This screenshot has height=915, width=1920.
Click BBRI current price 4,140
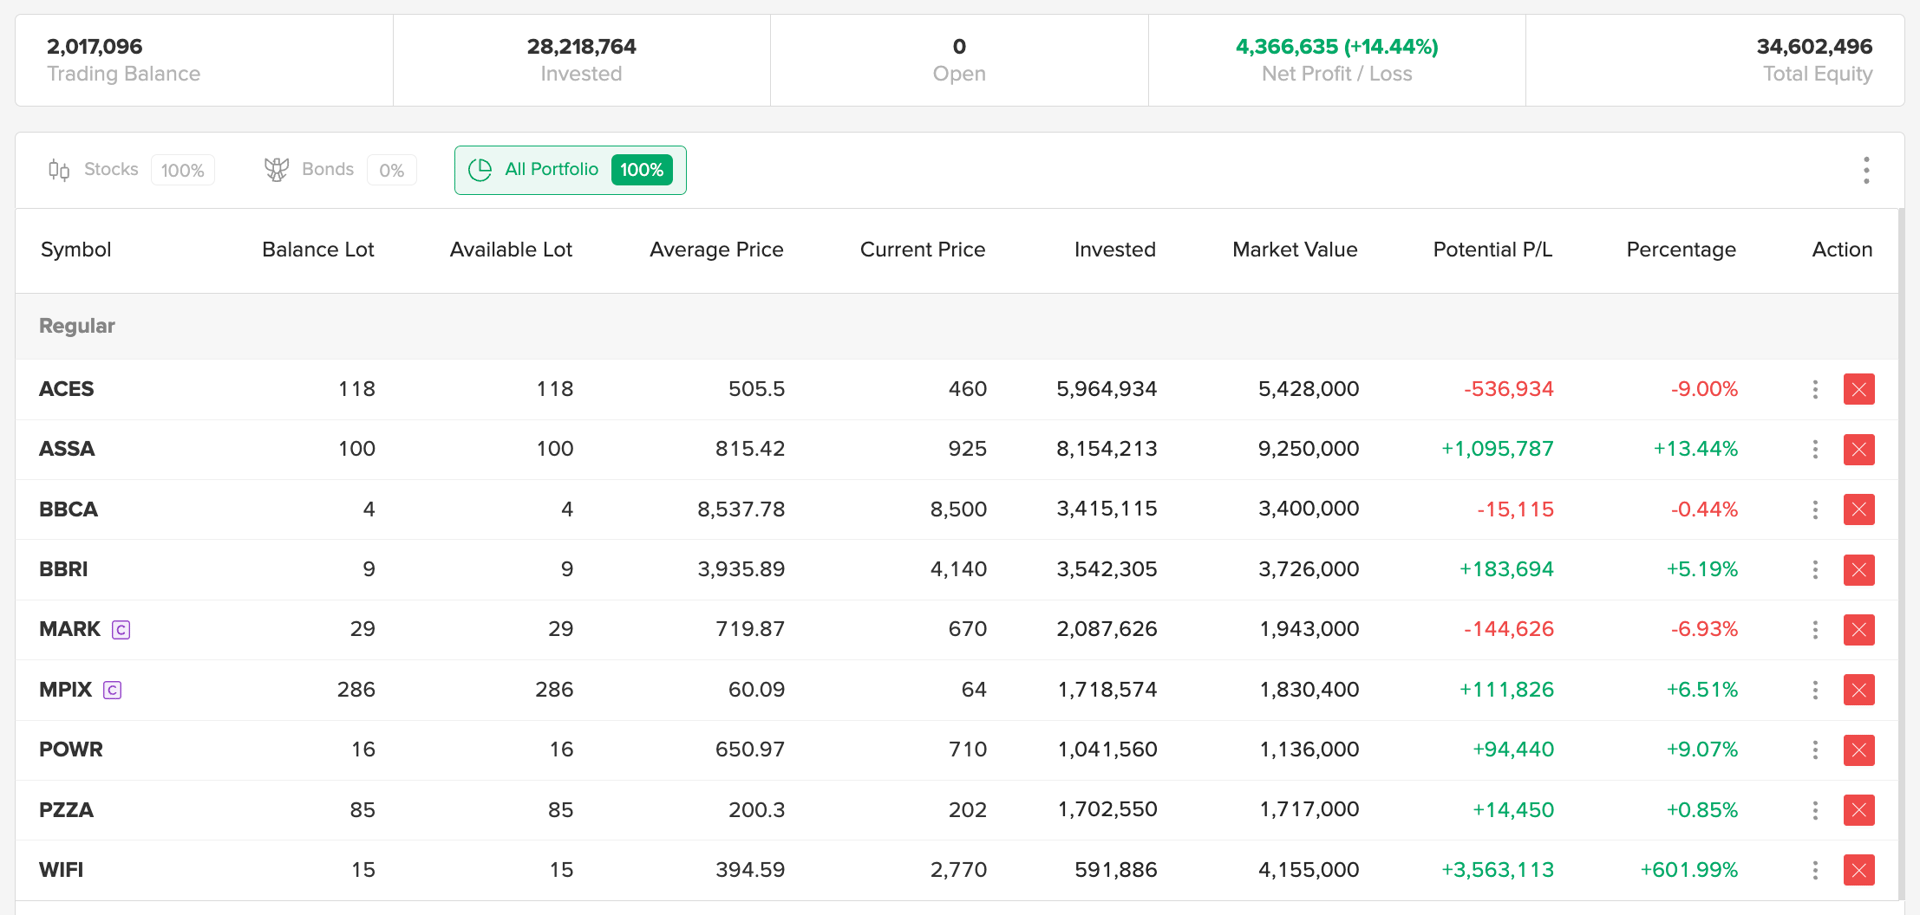(958, 569)
